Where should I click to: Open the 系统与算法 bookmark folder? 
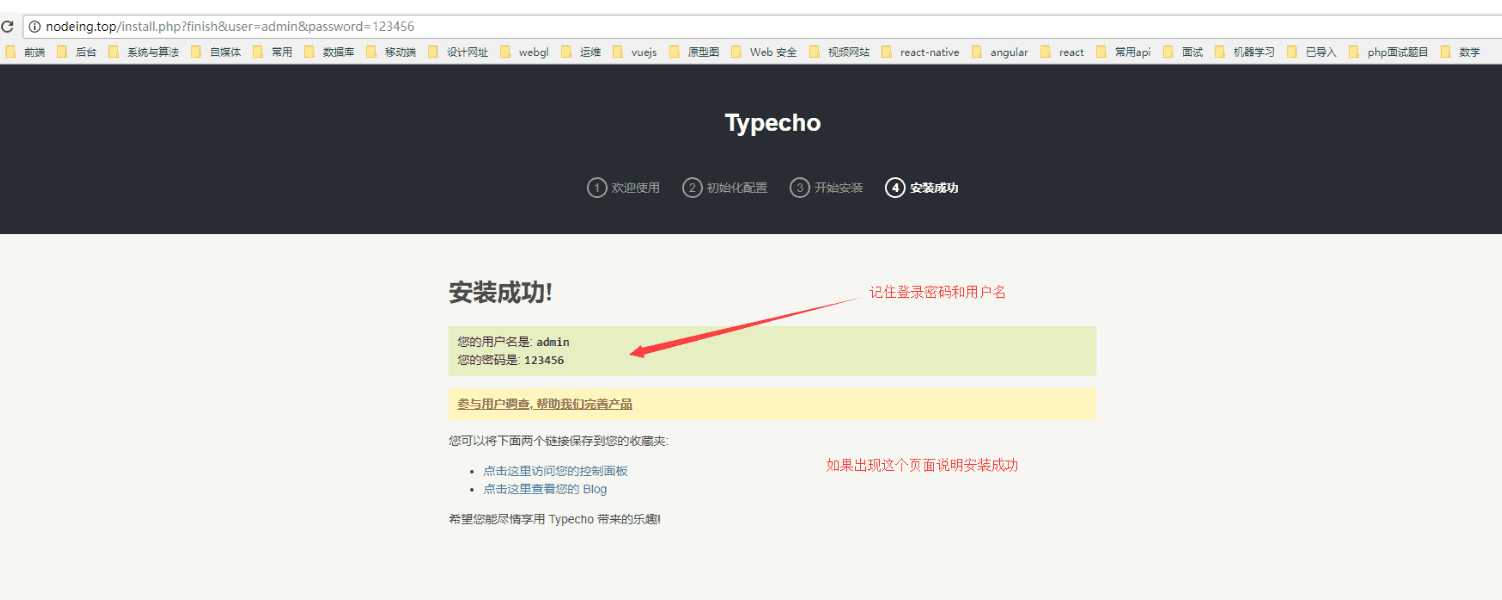(x=144, y=52)
